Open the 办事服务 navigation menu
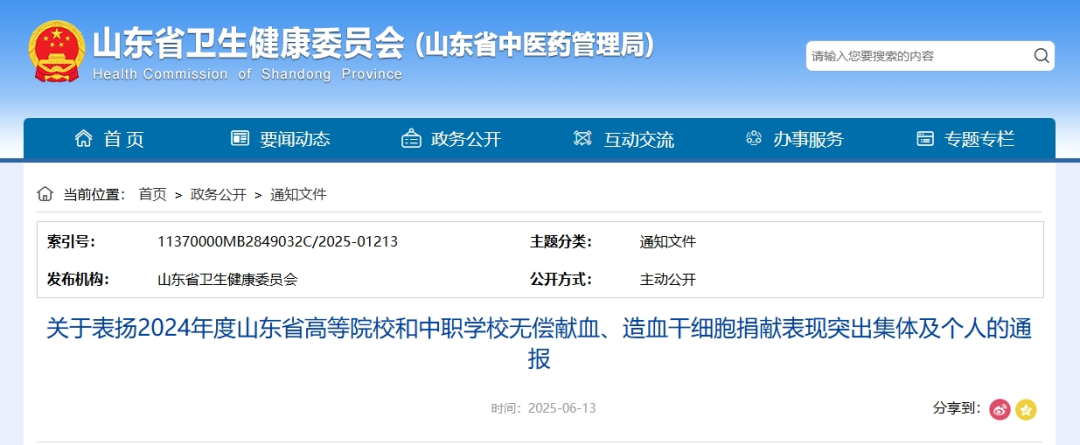Image resolution: width=1080 pixels, height=445 pixels. click(808, 139)
